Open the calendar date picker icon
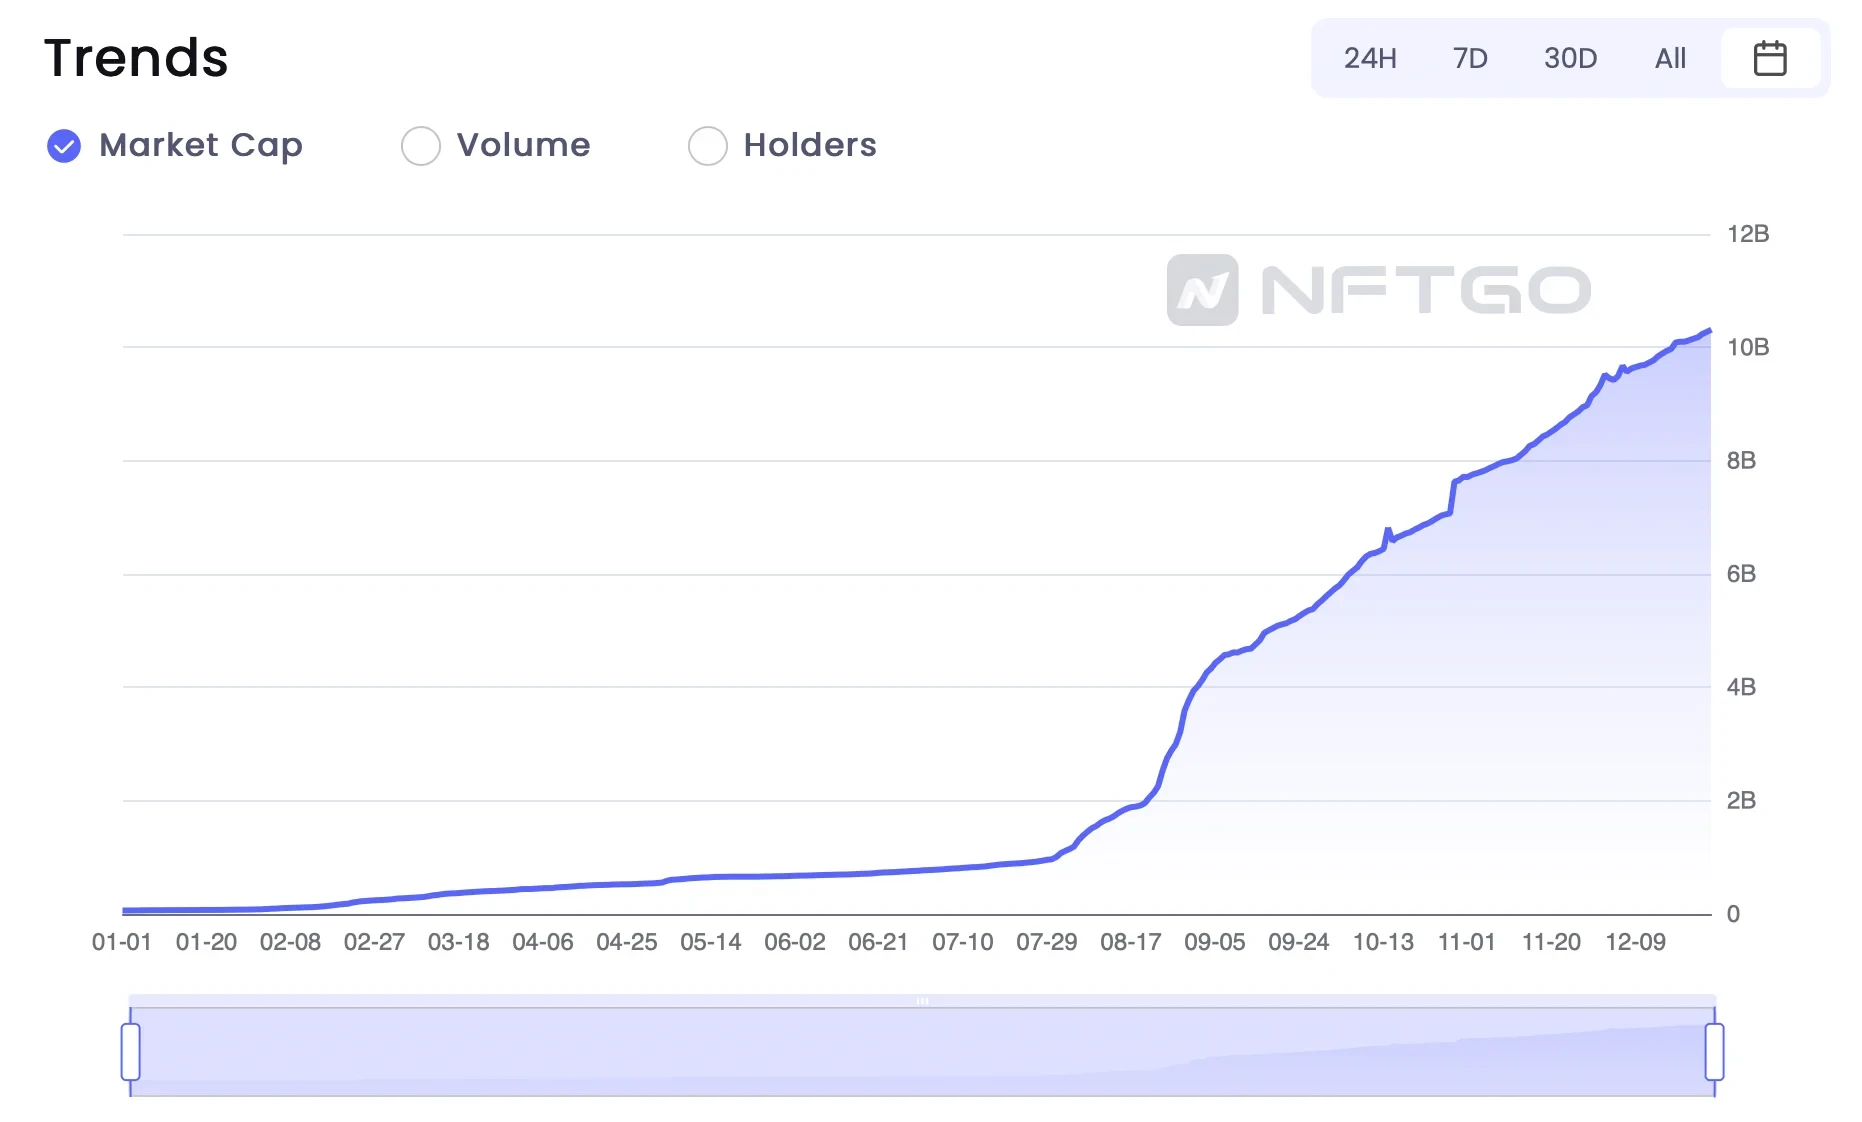 click(1769, 58)
